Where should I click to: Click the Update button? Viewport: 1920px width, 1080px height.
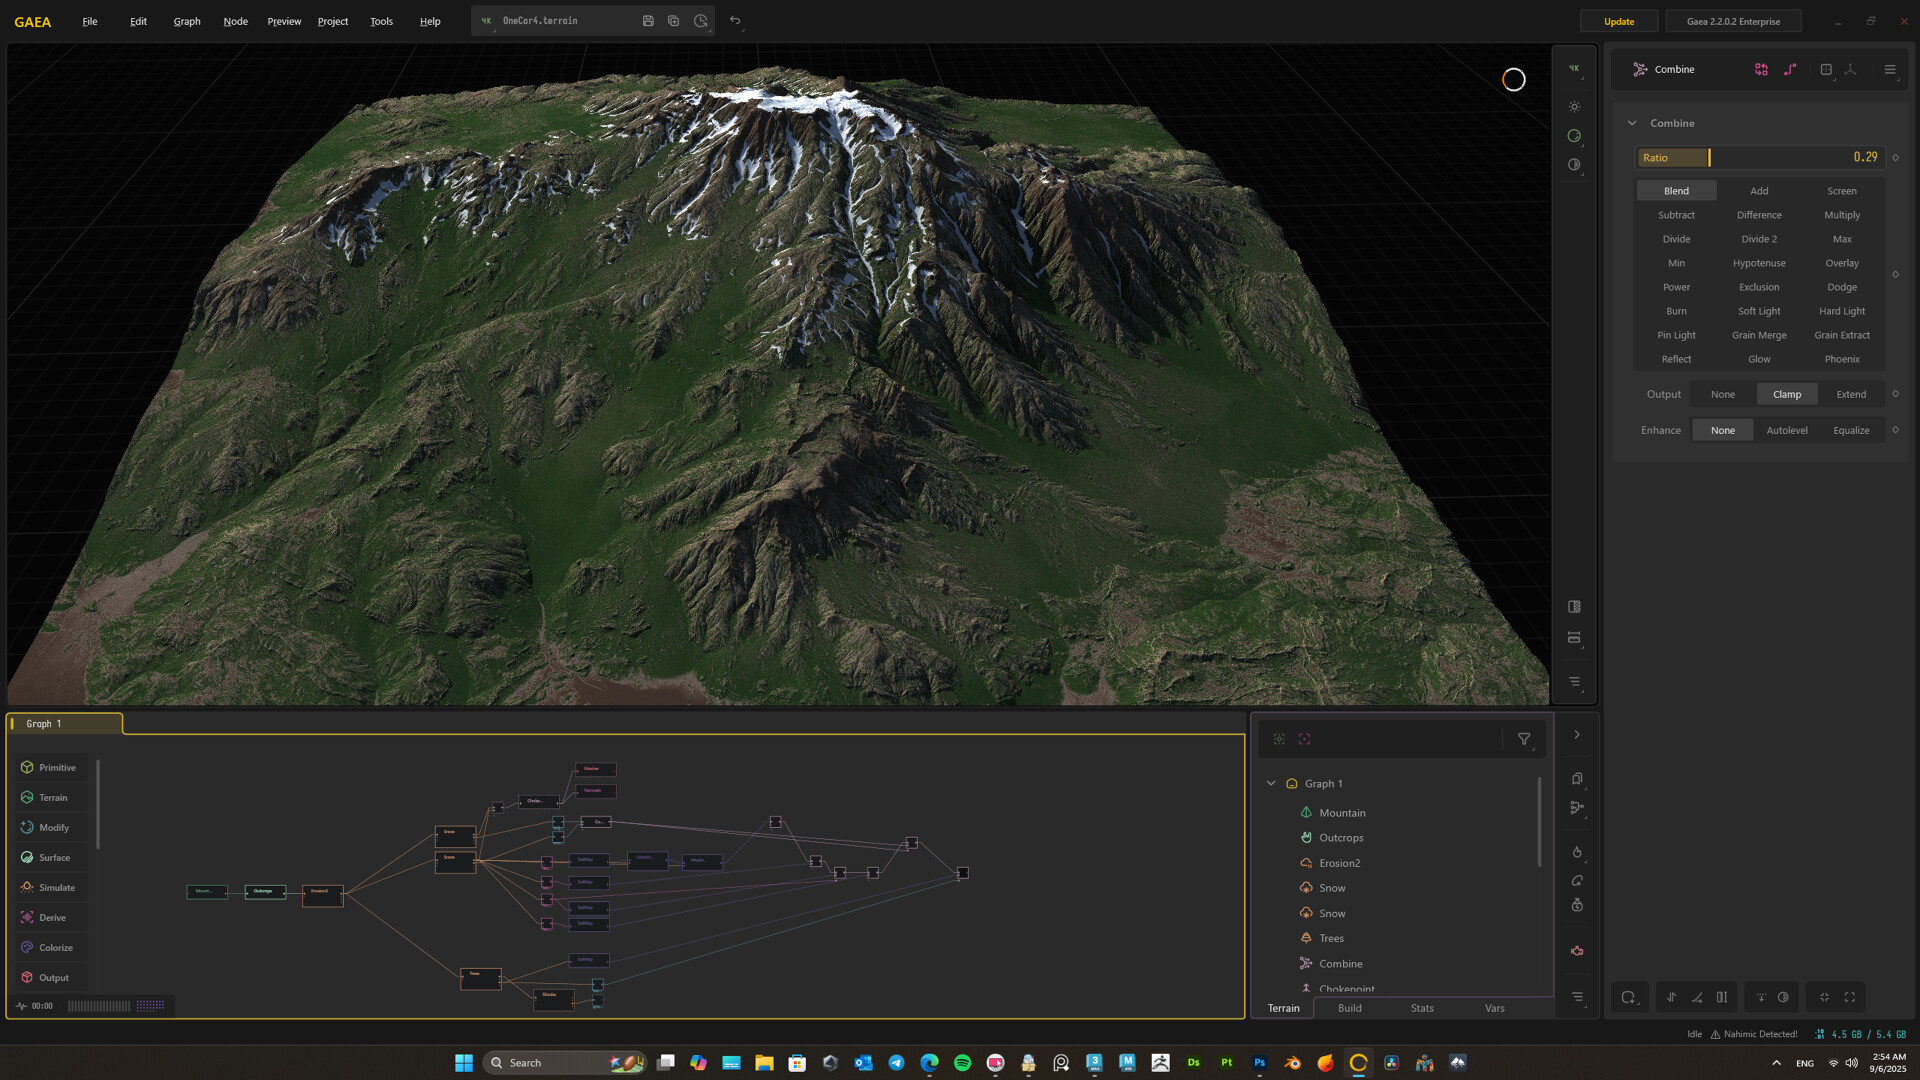(1618, 21)
